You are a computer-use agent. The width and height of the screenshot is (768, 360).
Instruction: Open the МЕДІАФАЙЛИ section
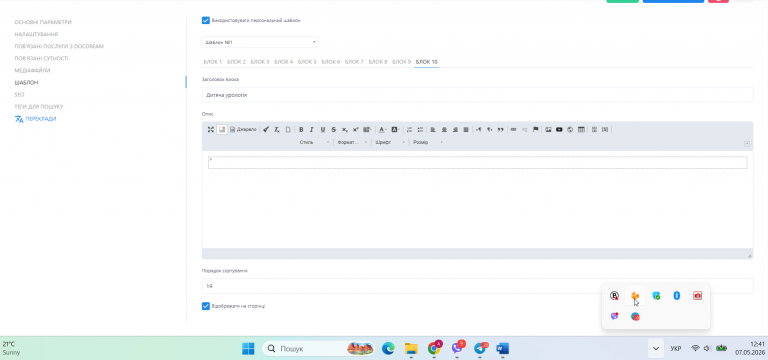32,71
